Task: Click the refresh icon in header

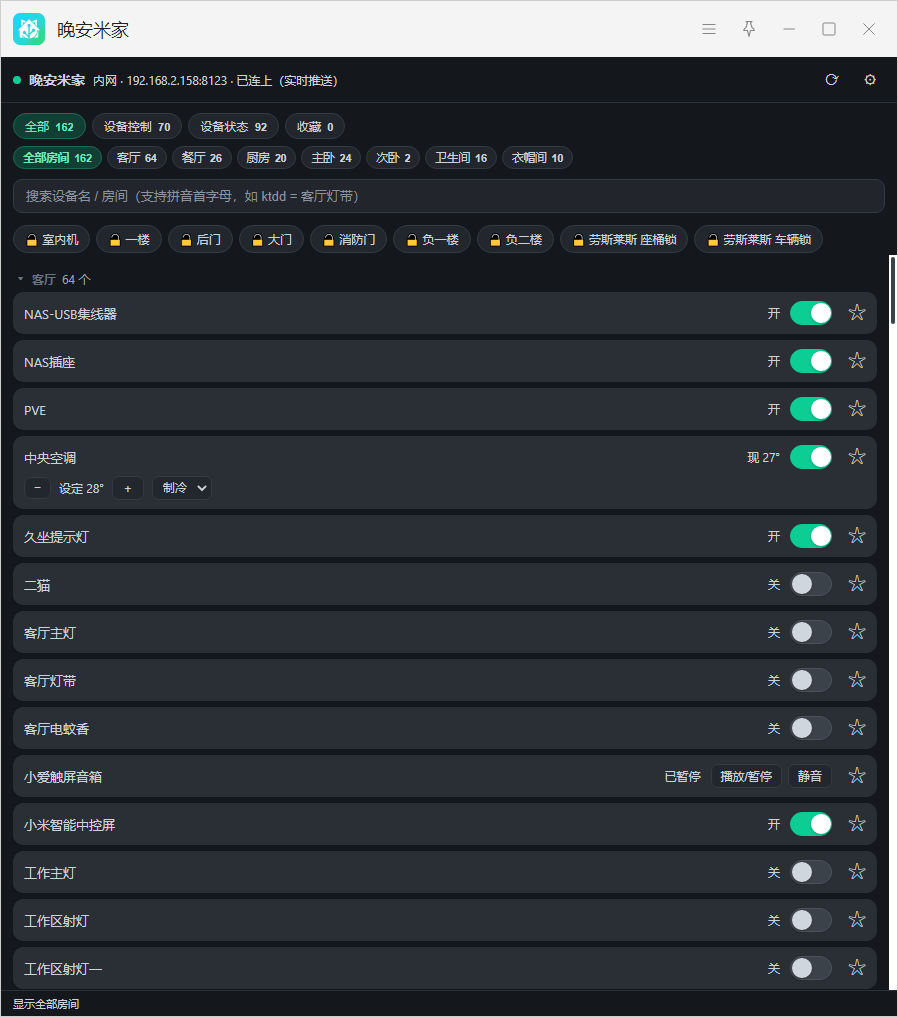Action: tap(832, 80)
